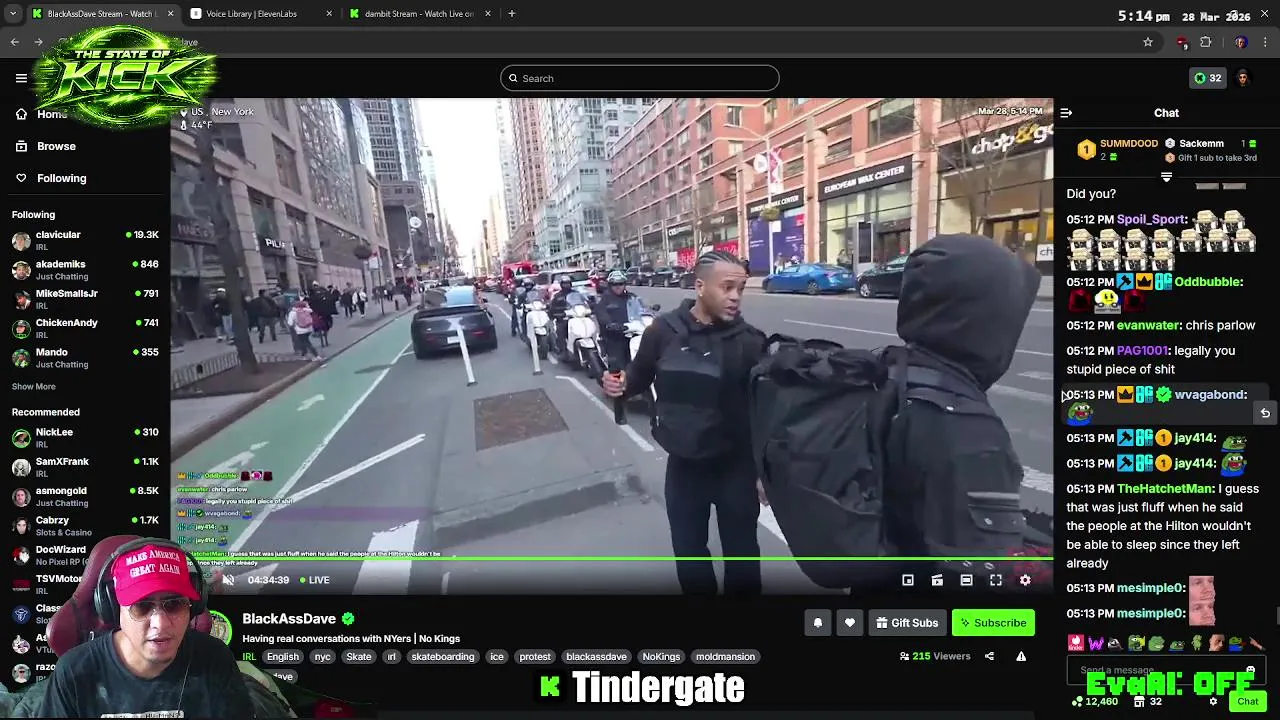Image resolution: width=1280 pixels, height=720 pixels.
Task: Open akademiks channel in Following
Action: click(x=85, y=270)
